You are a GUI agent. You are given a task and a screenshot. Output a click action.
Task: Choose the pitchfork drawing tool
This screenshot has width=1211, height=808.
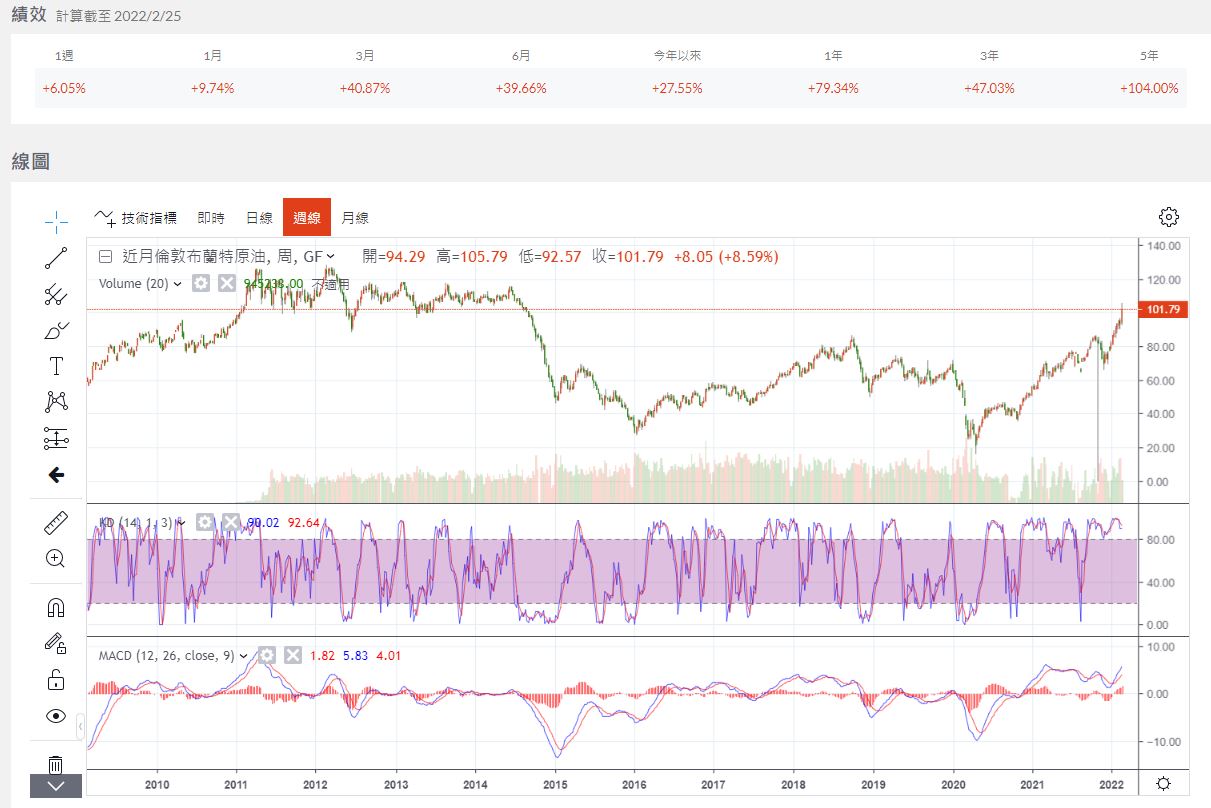pyautogui.click(x=56, y=294)
